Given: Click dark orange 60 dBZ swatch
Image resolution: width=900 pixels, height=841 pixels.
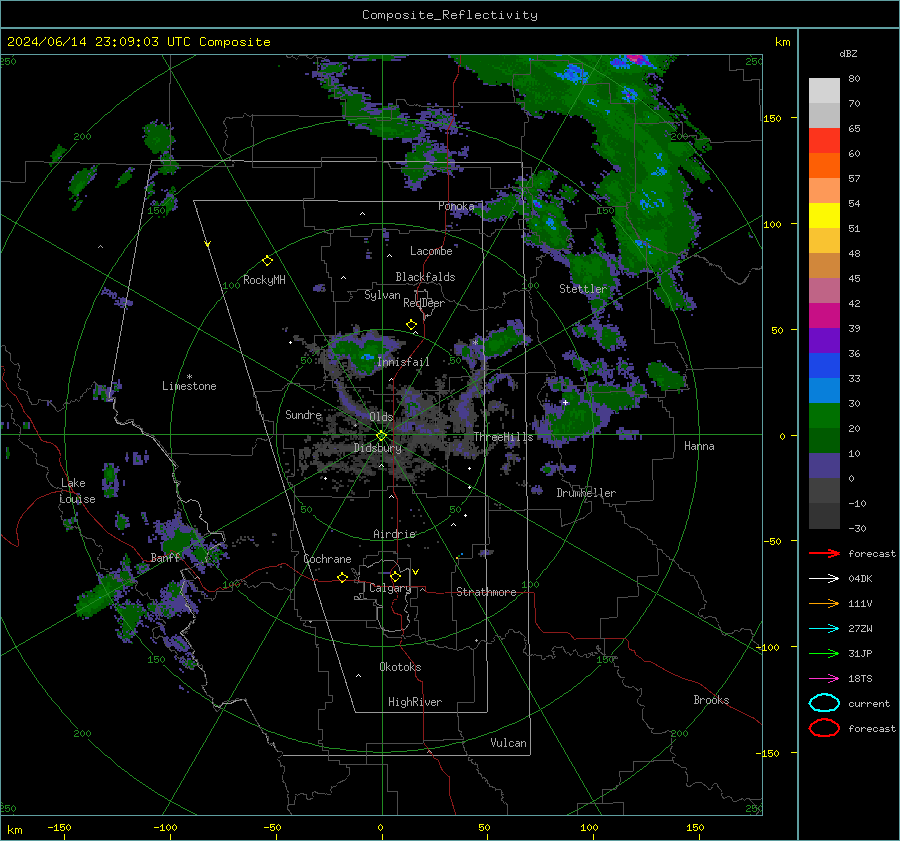Looking at the screenshot, I should pos(824,165).
